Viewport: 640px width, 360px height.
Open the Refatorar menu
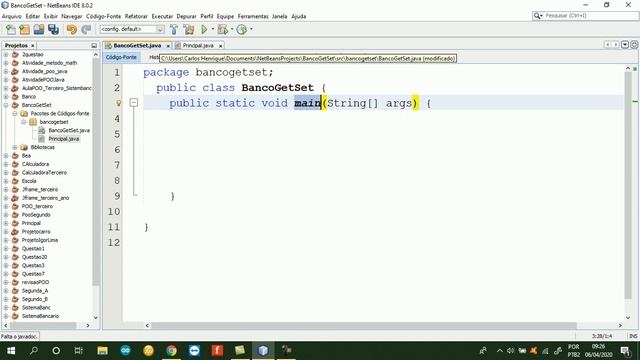136,16
